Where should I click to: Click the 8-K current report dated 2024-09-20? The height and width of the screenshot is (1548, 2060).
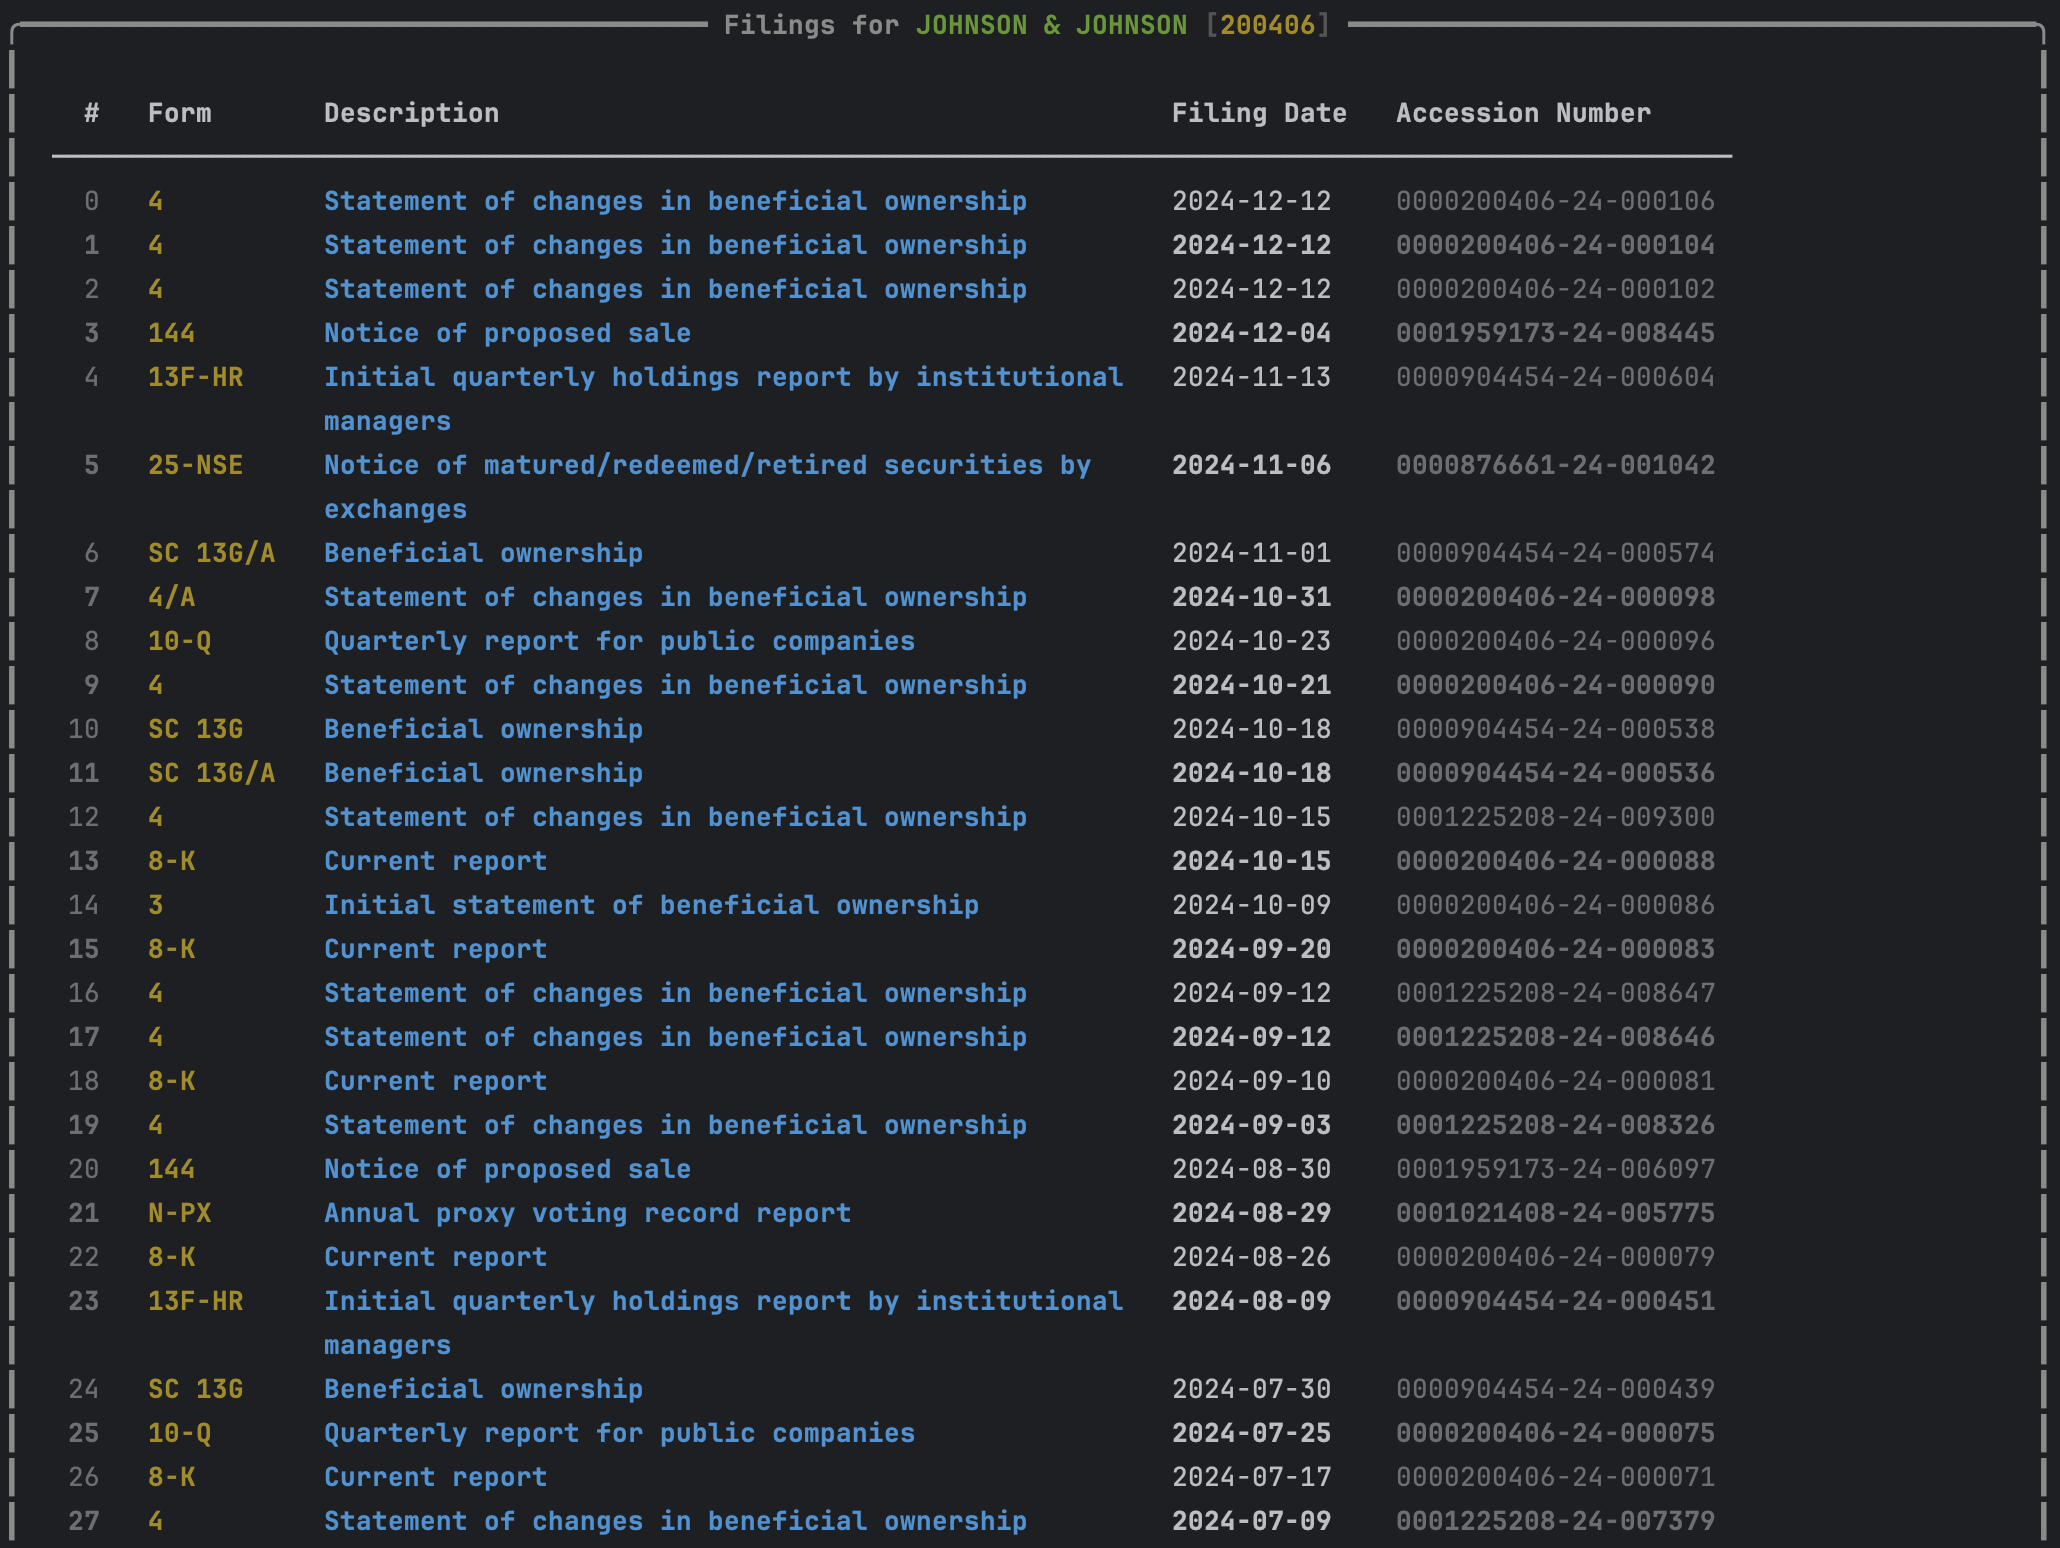click(435, 949)
